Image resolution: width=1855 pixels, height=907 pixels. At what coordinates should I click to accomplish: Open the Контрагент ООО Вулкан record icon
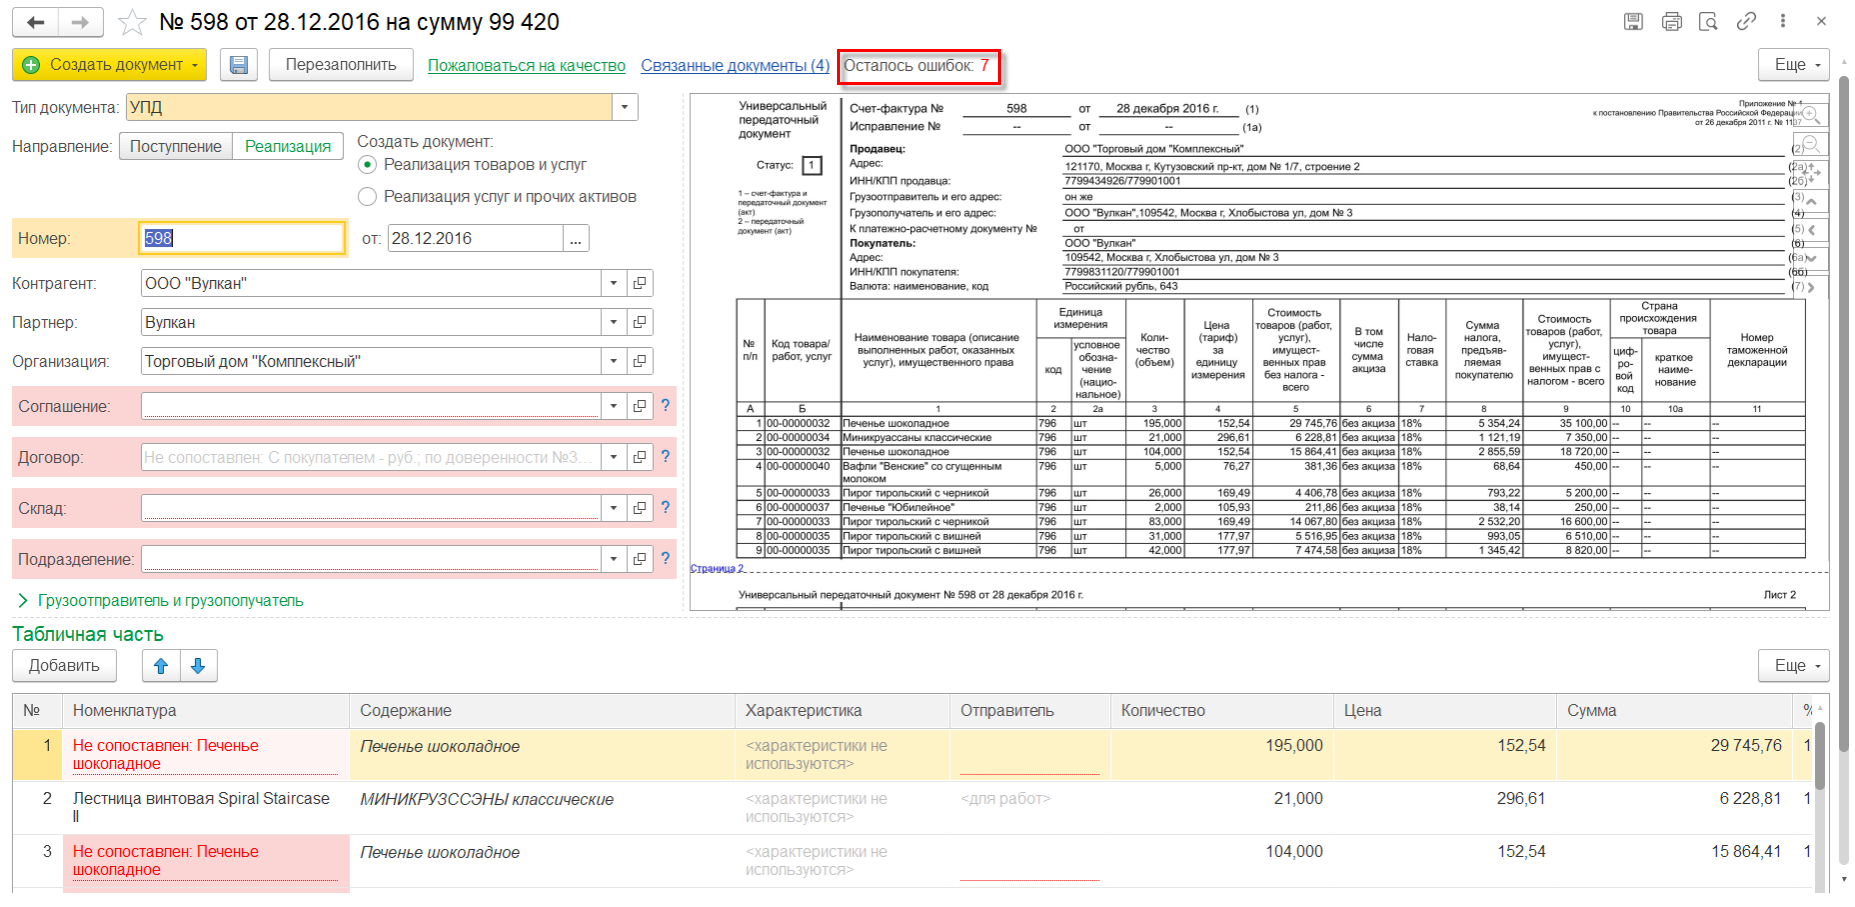coord(640,284)
